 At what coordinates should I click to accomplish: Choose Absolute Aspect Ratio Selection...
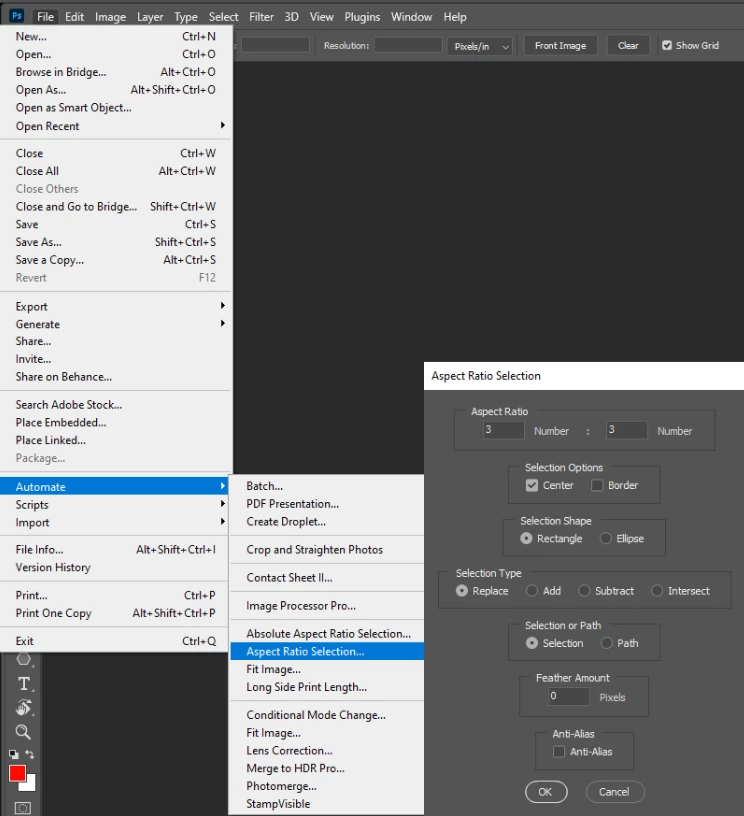pos(327,634)
